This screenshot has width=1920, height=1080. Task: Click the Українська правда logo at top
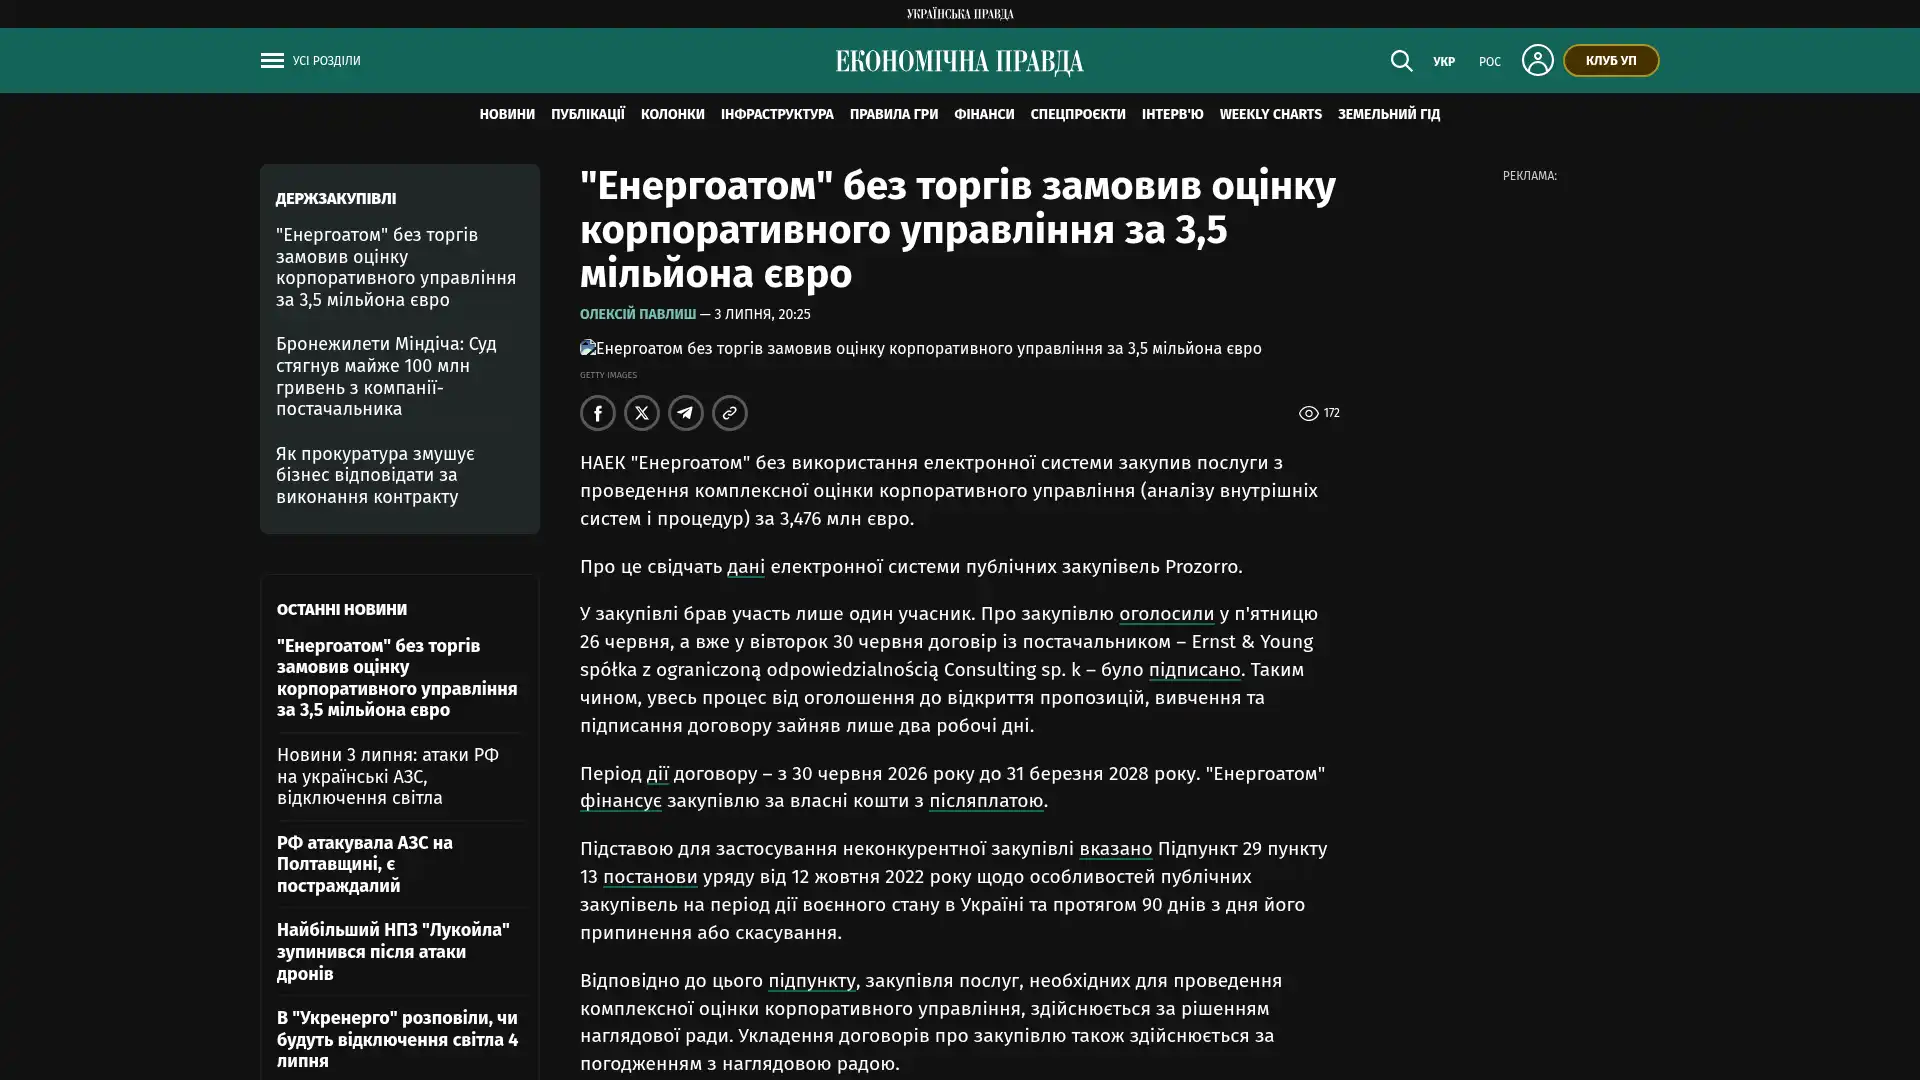(960, 14)
